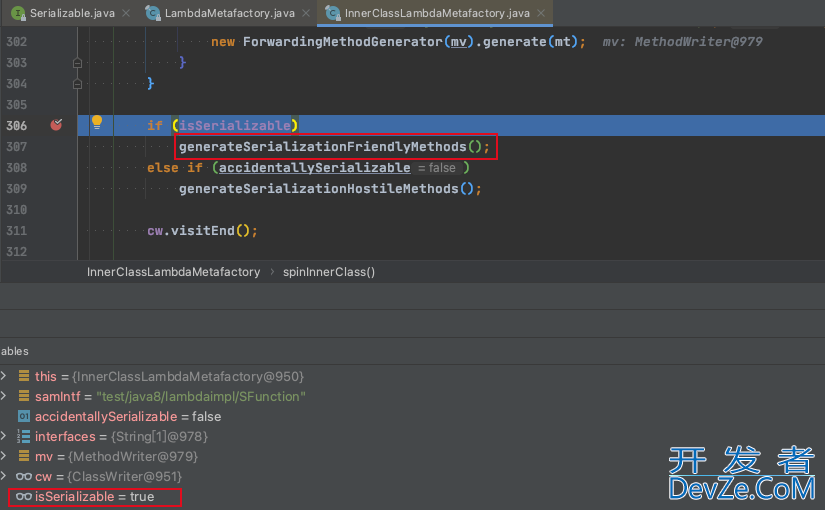Click the array icon beside interfaces
The image size is (825, 510).
point(24,436)
